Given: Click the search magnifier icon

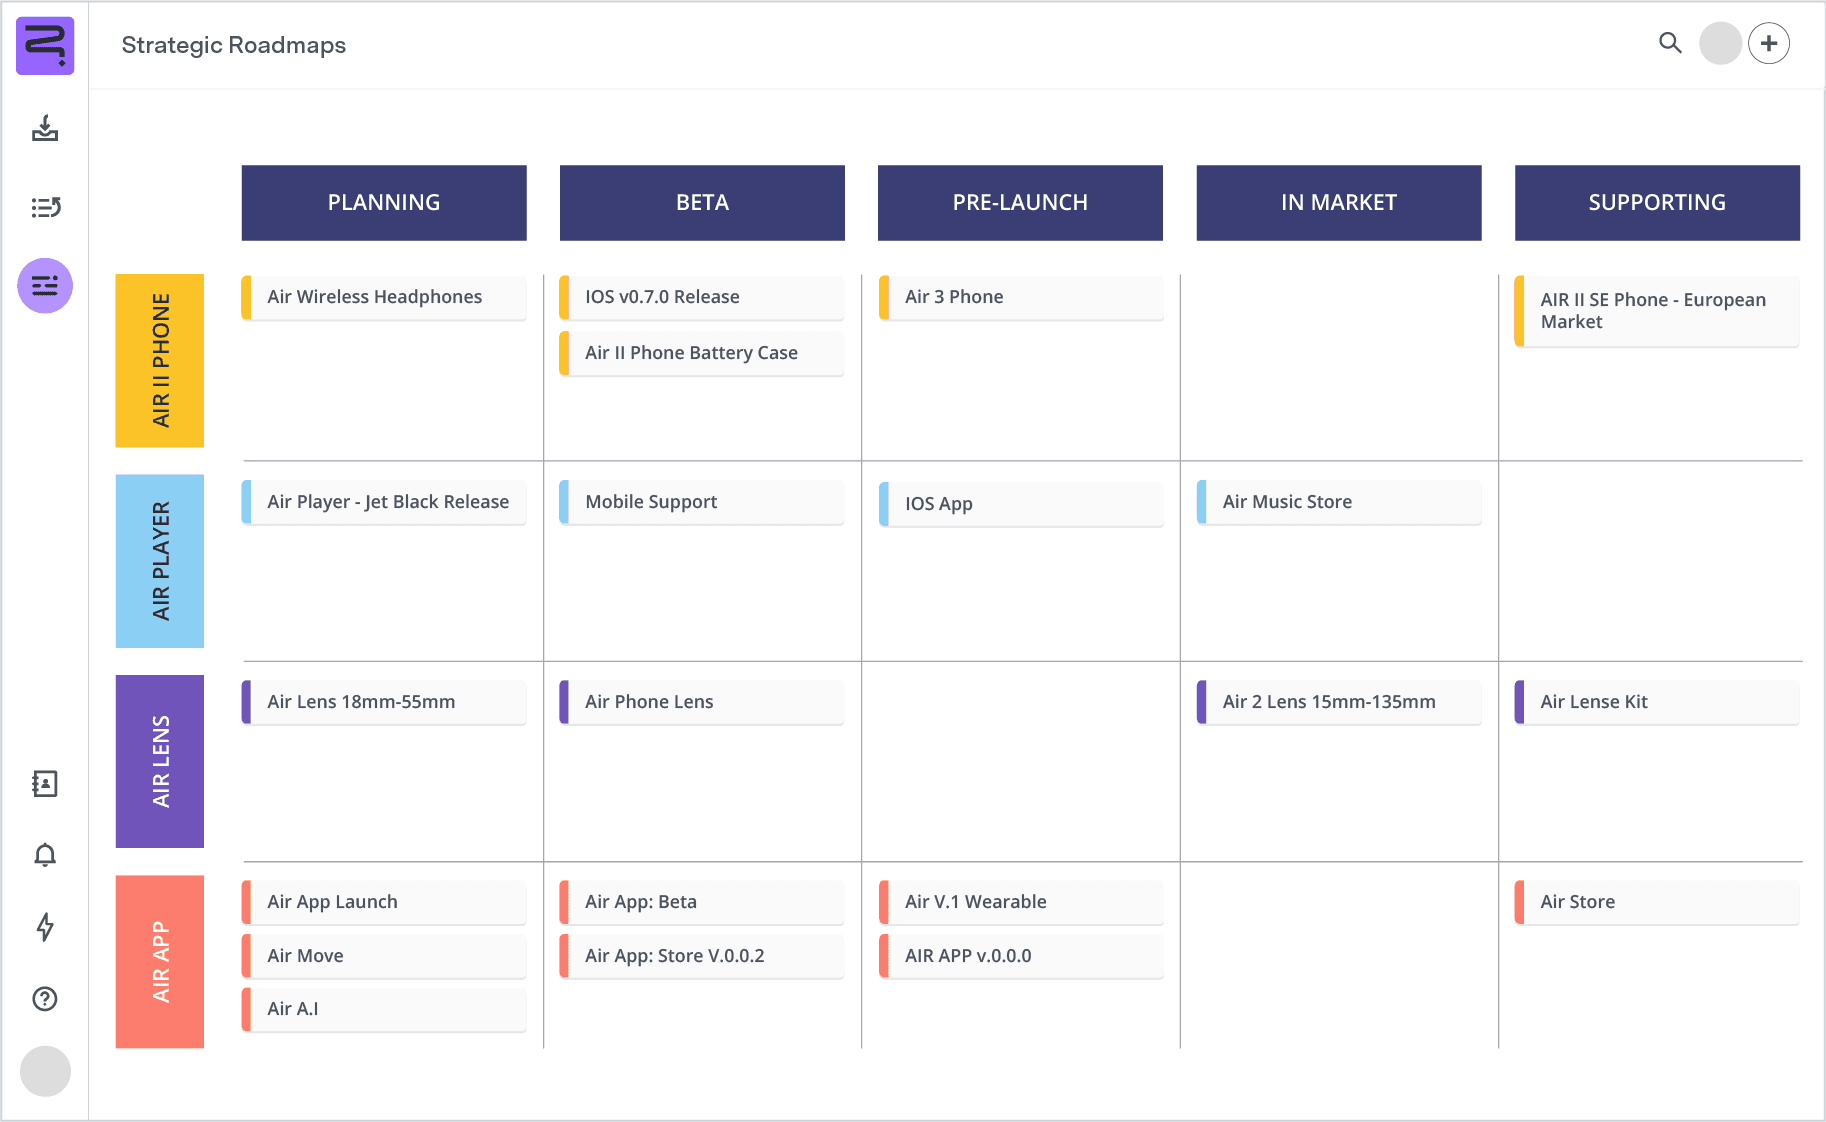Looking at the screenshot, I should (x=1670, y=43).
